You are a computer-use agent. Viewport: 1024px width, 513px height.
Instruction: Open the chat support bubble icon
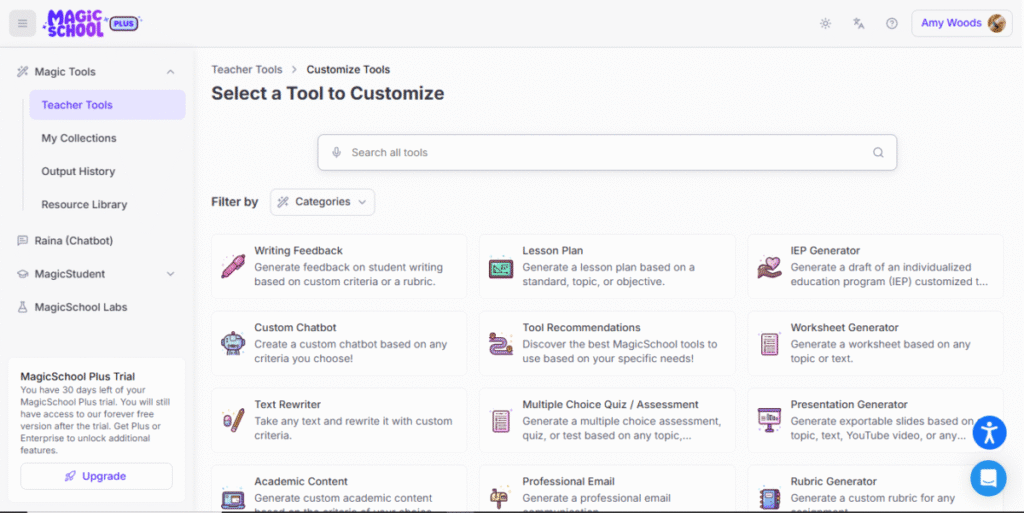(x=988, y=478)
